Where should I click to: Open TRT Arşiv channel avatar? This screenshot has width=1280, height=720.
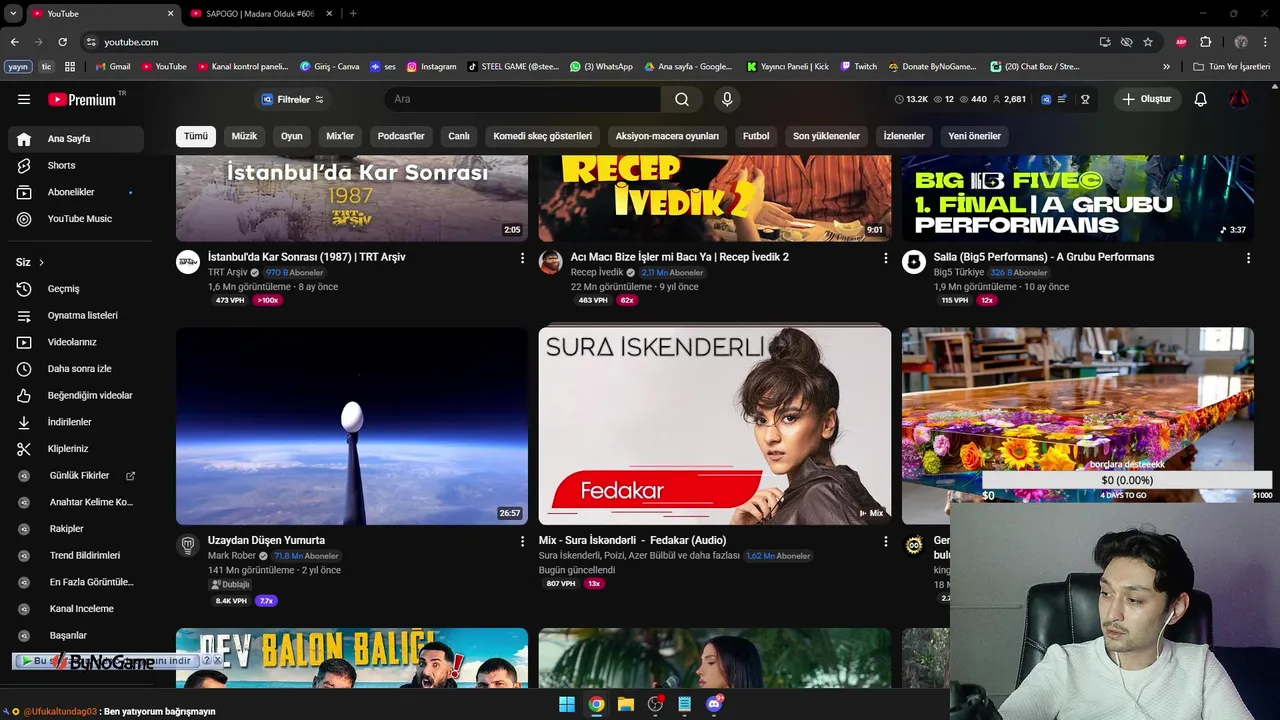188,262
